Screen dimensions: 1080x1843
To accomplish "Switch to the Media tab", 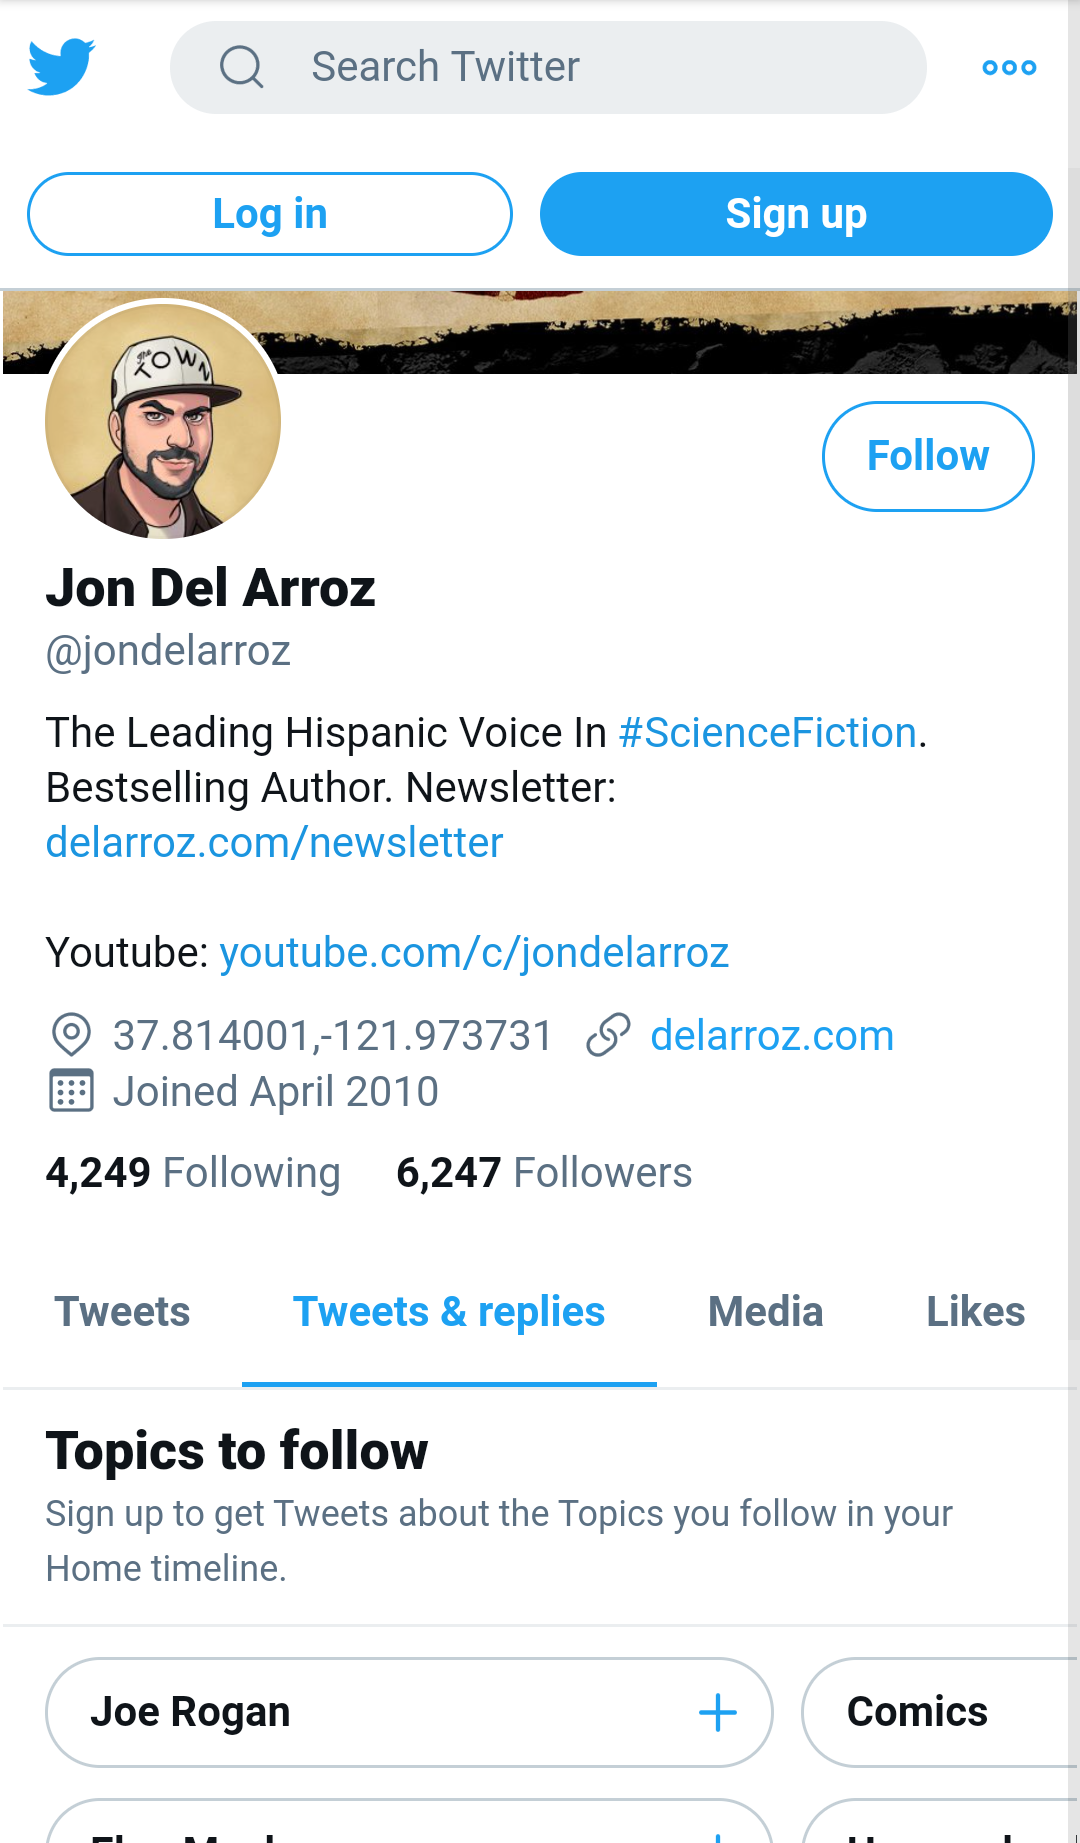I will [766, 1312].
